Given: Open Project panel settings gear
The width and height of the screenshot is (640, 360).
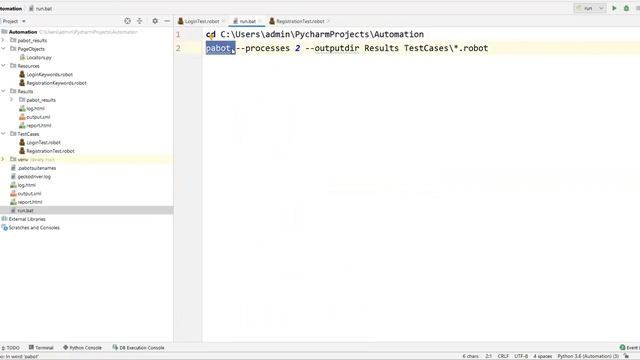Looking at the screenshot, I should 155,21.
